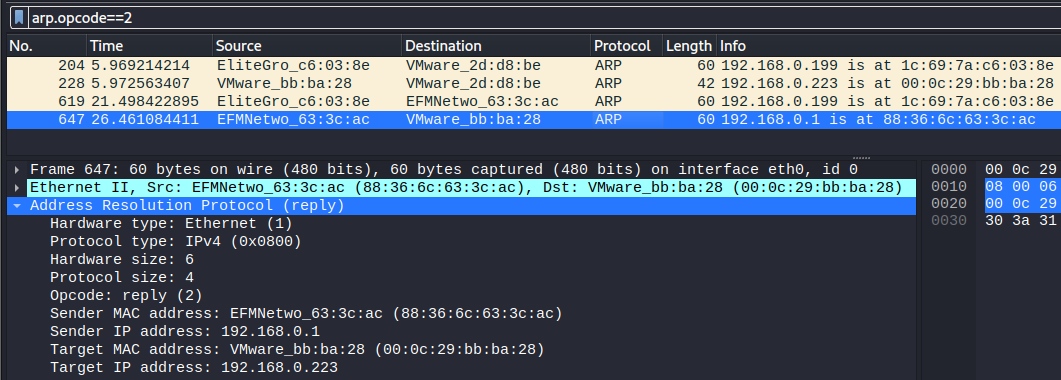Sort packets by the Destination column

(495, 46)
